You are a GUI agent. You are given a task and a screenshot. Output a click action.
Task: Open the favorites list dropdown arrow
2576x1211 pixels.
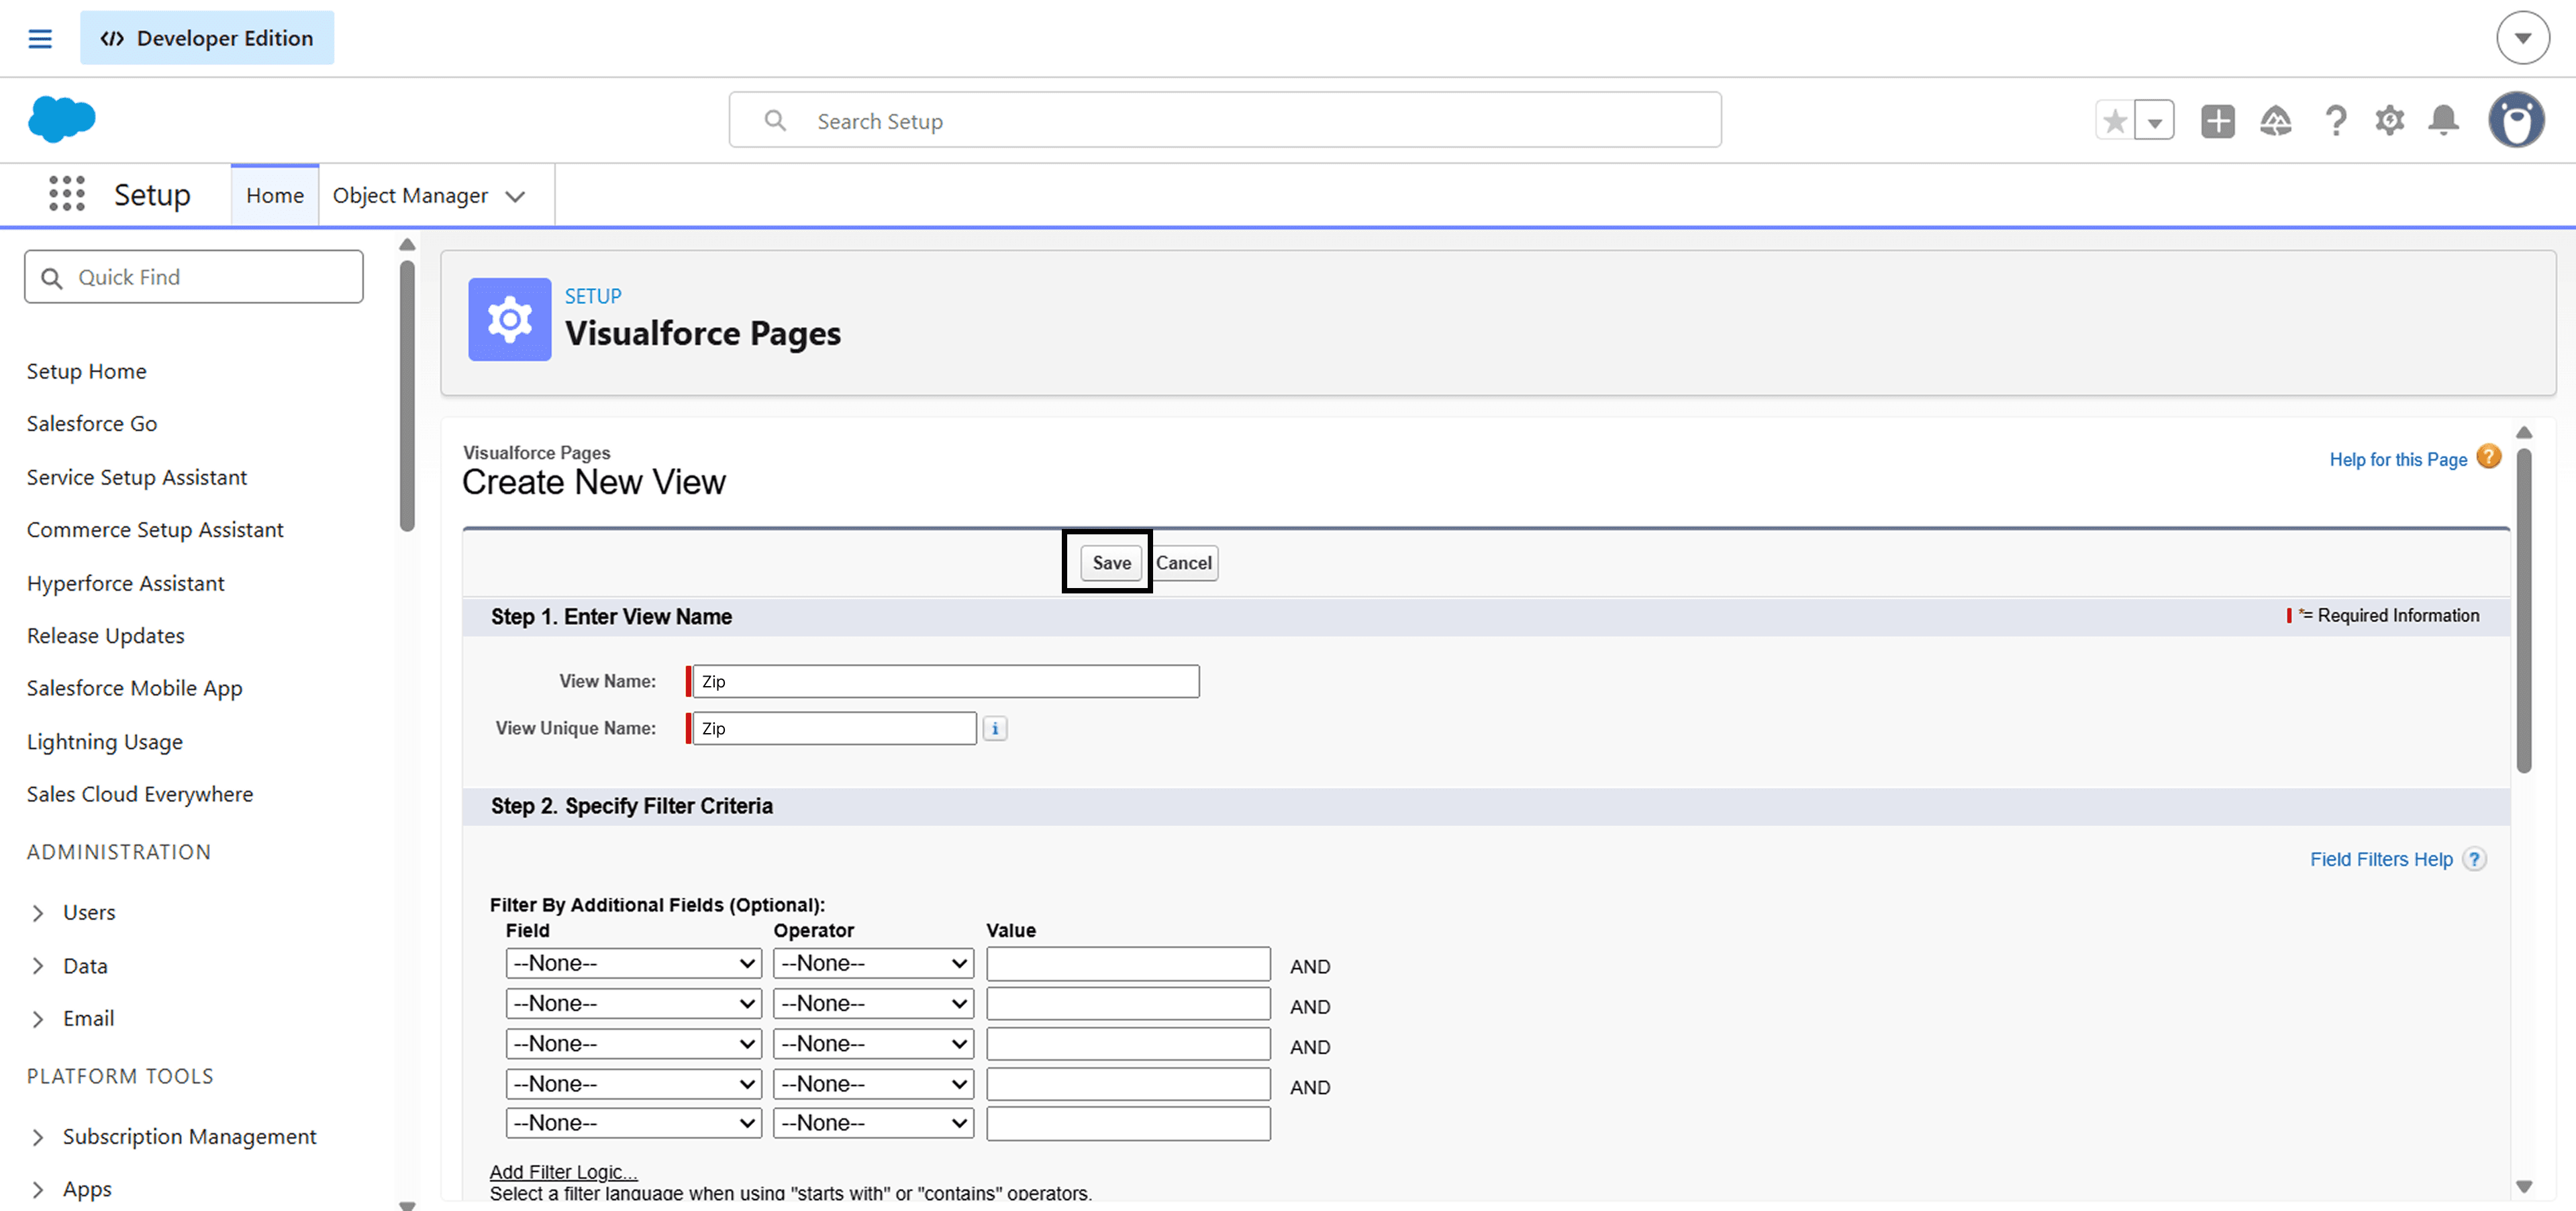click(2154, 121)
